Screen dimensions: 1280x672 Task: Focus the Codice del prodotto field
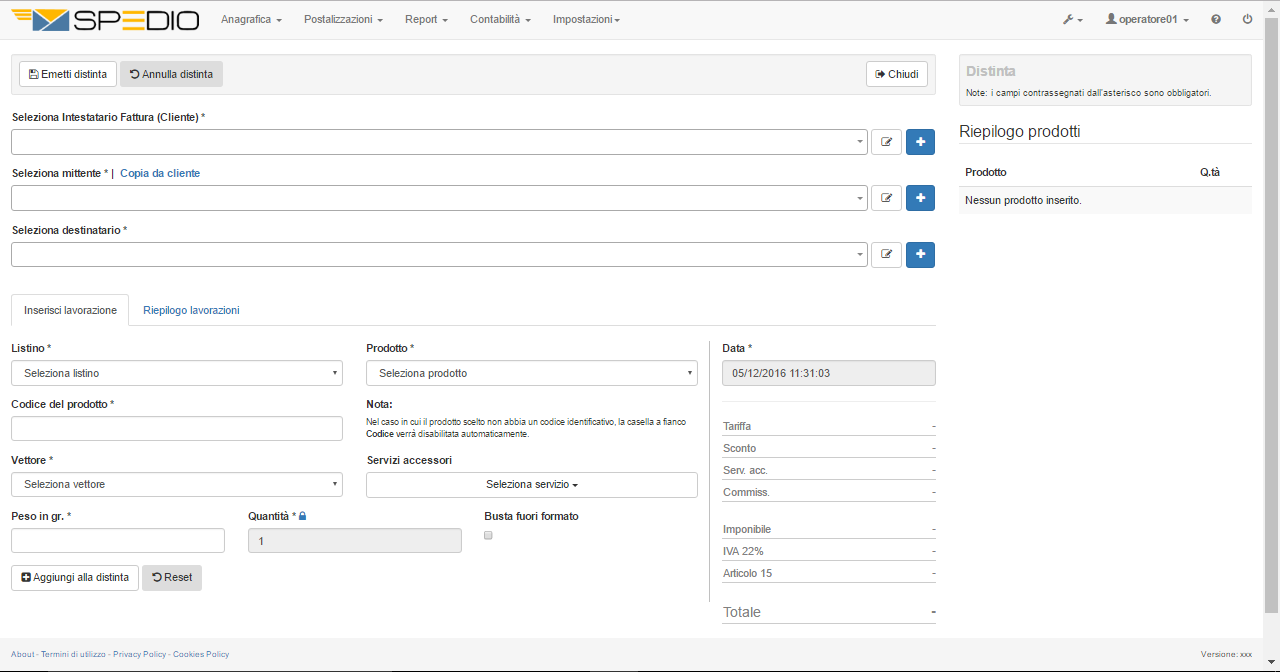[x=177, y=428]
